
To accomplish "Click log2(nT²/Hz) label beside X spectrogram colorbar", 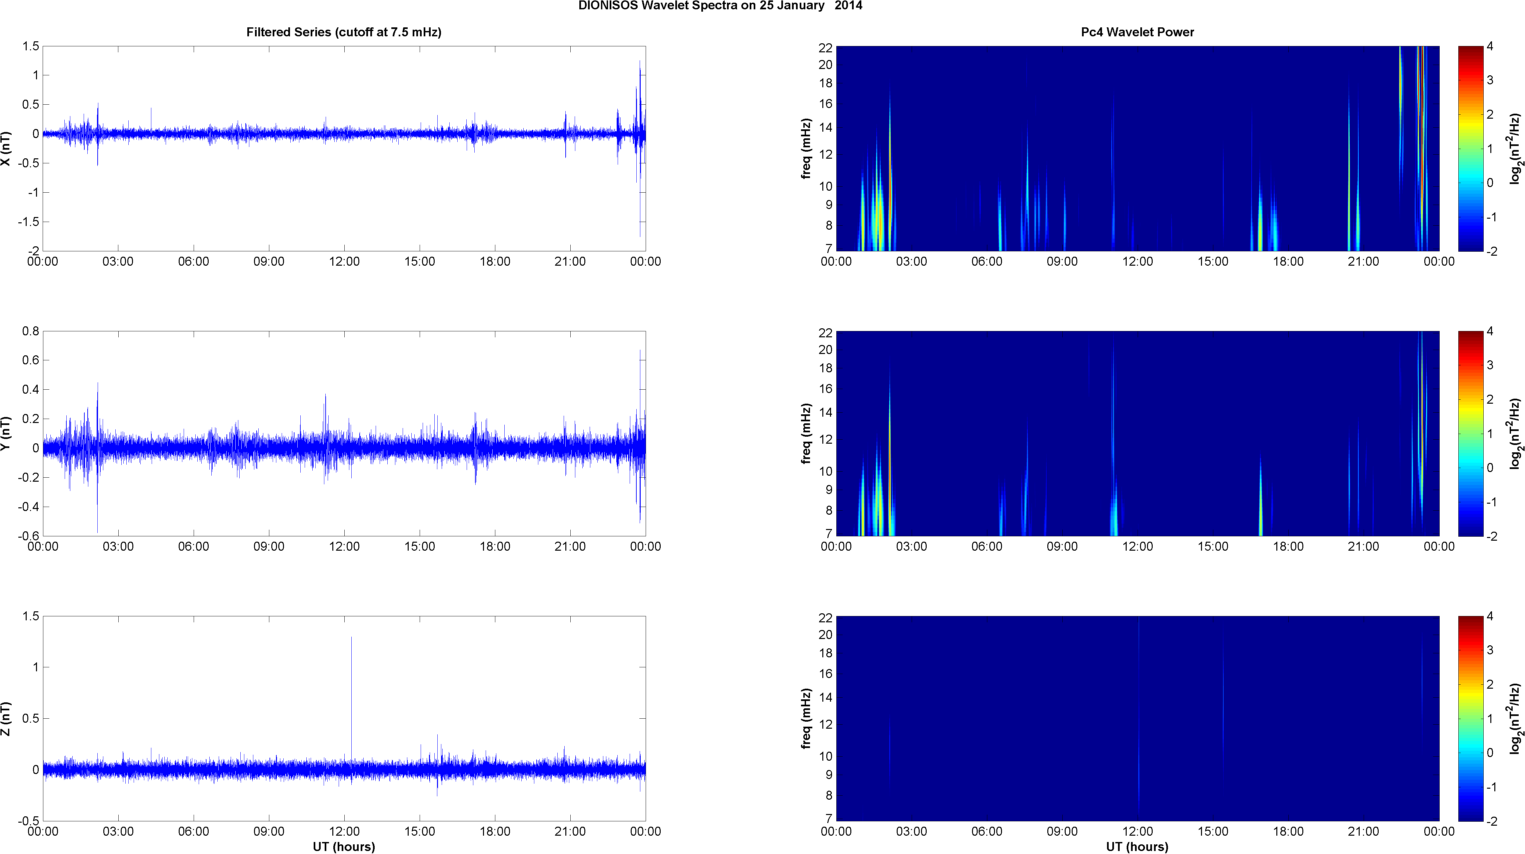I will point(1516,148).
